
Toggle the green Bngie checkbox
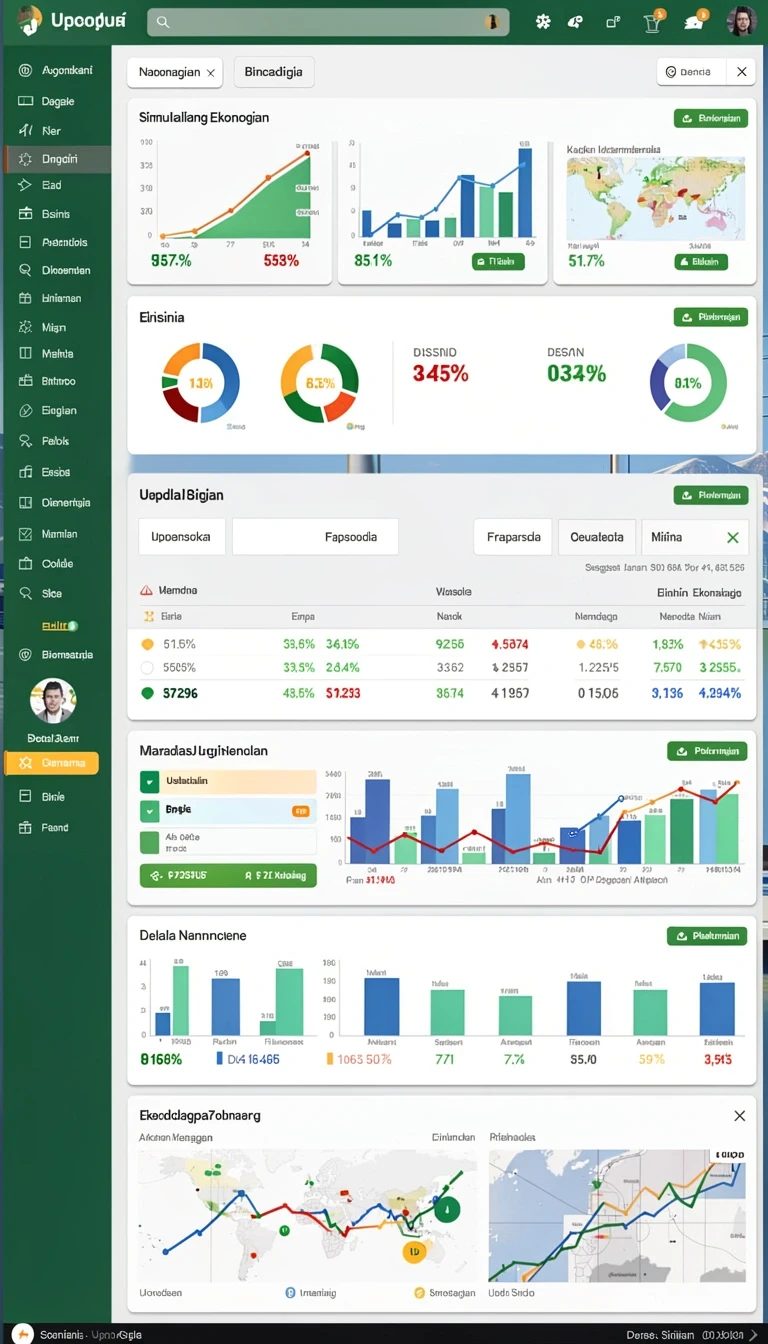click(149, 811)
